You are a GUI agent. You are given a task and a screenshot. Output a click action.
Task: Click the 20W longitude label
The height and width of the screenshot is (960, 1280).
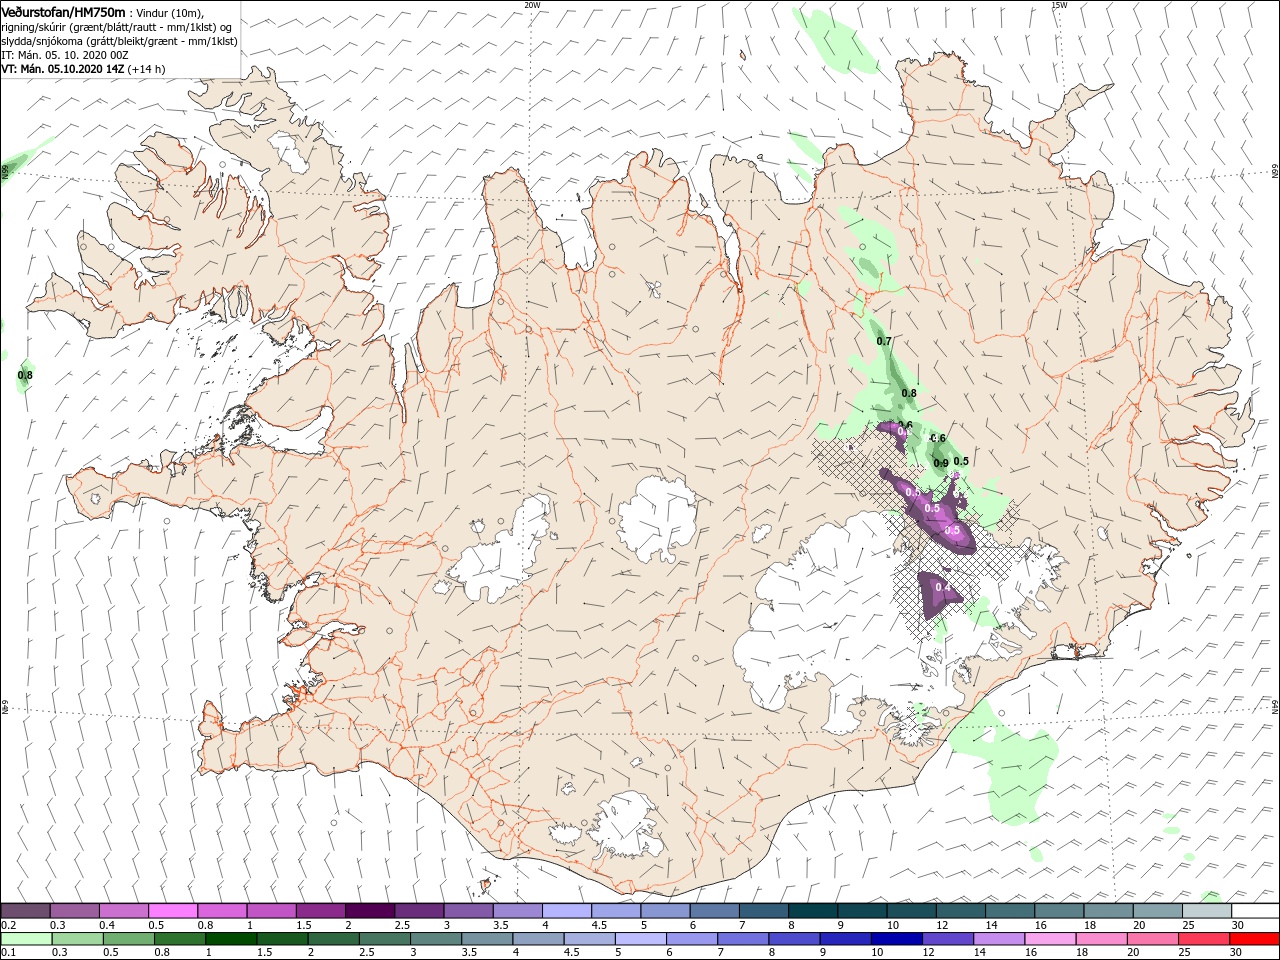click(532, 5)
